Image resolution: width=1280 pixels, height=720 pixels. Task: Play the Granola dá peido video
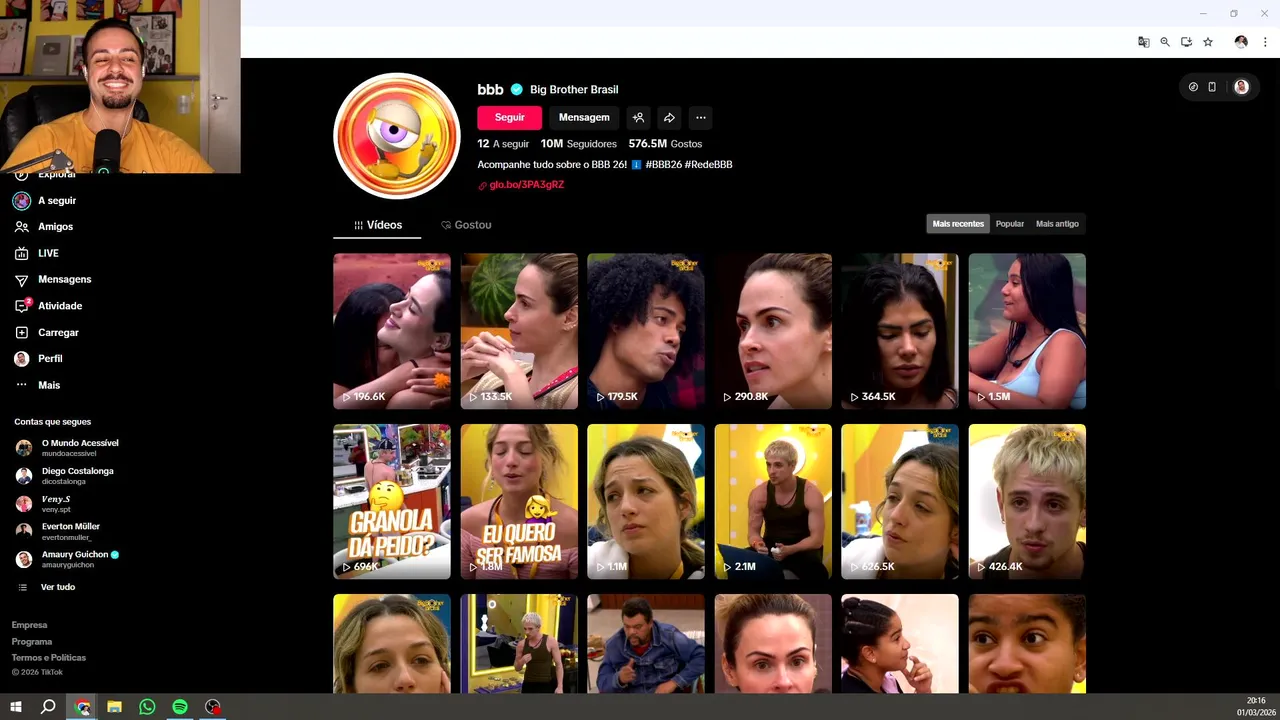392,501
